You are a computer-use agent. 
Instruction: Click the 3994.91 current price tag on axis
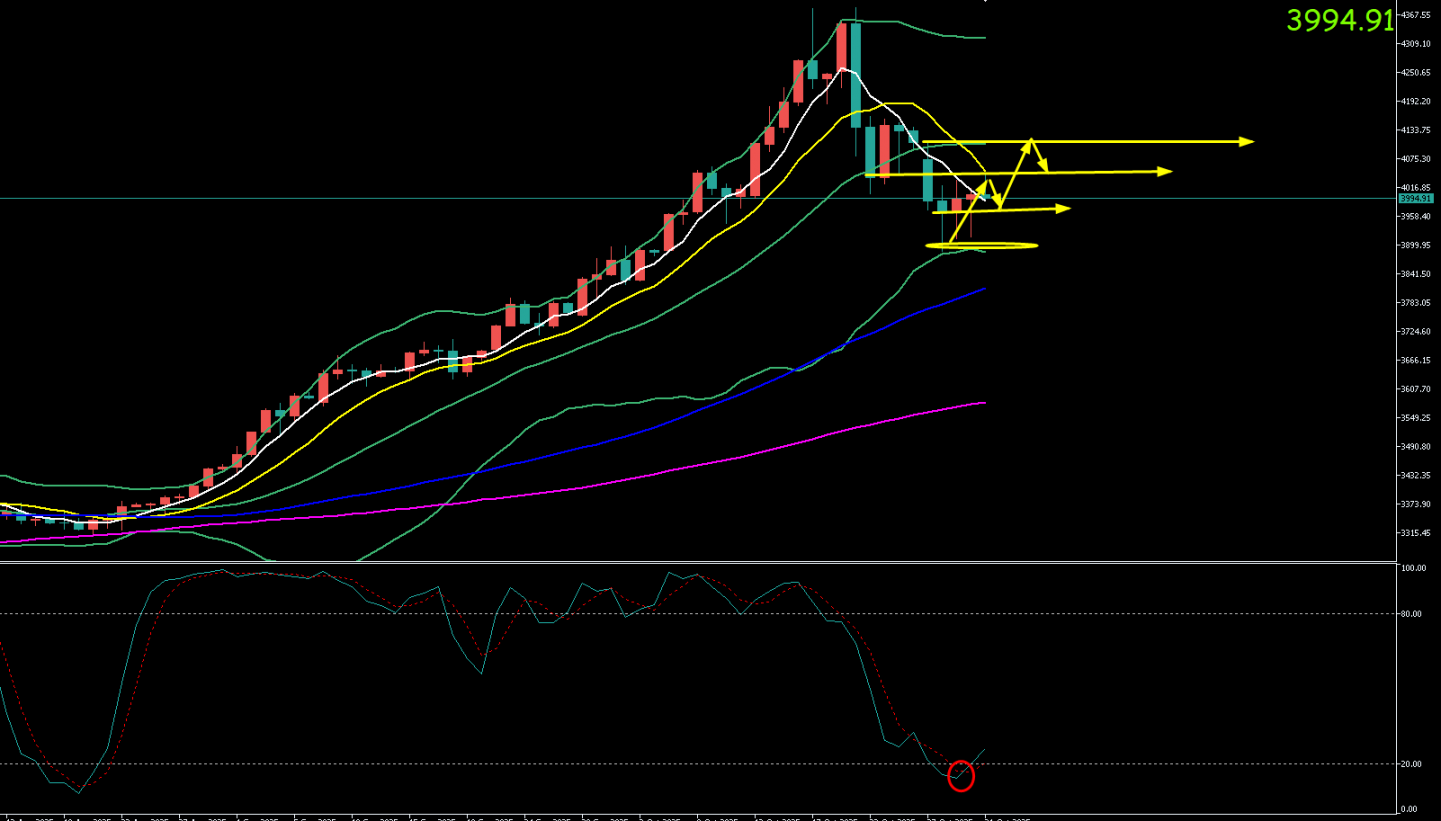pos(1414,198)
